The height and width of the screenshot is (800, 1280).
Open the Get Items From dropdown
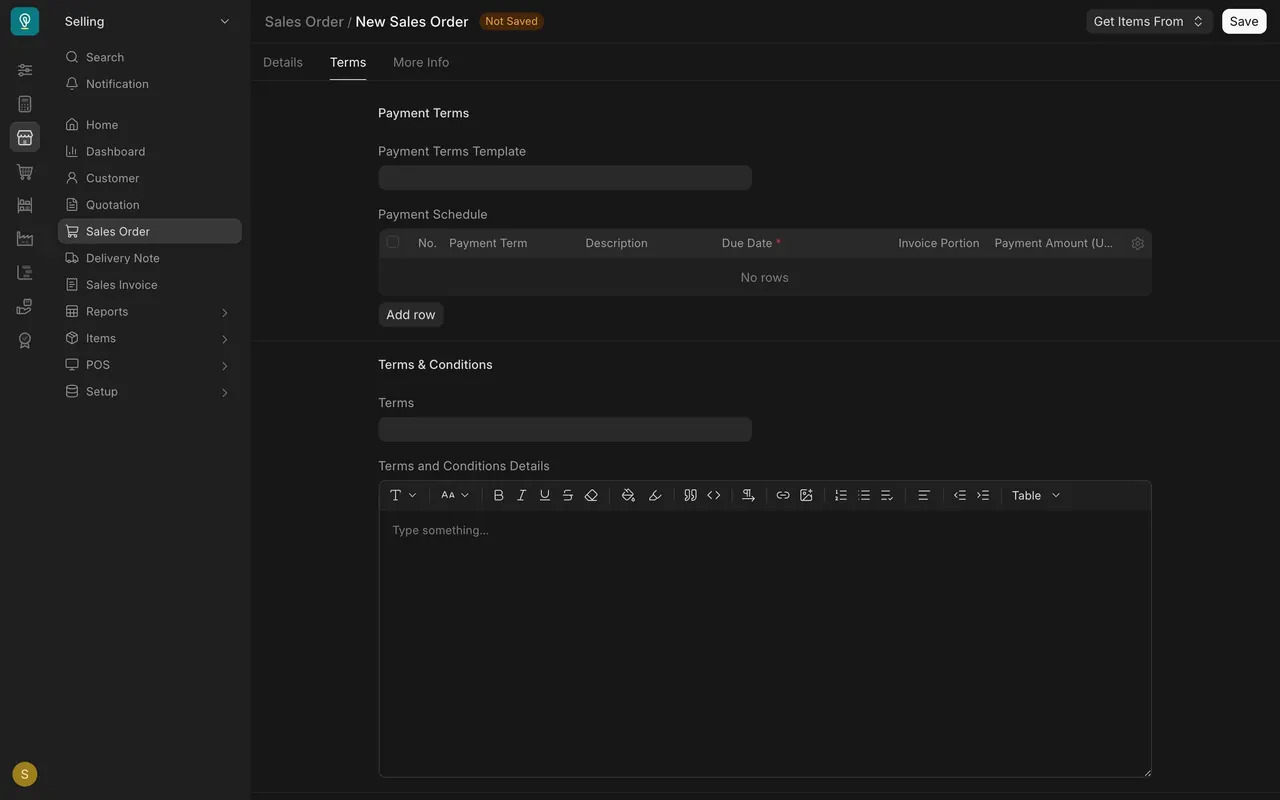pos(1149,21)
